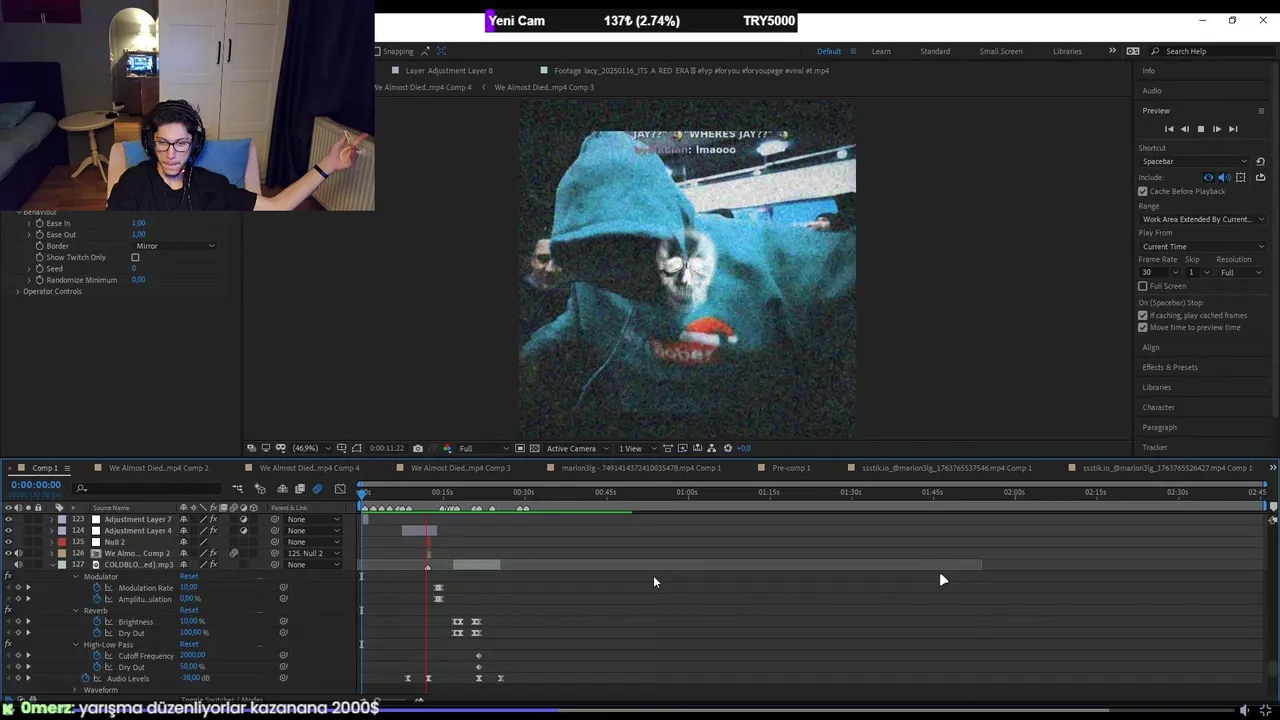Toggle hide shy layers icon
The width and height of the screenshot is (1280, 720).
[x=282, y=489]
